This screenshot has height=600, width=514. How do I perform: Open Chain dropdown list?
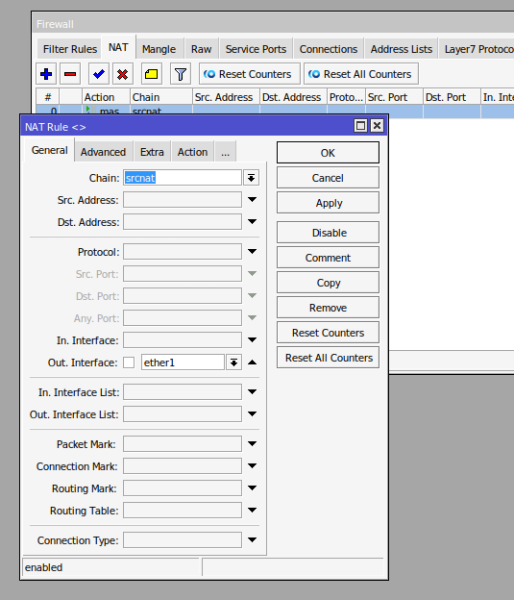click(x=251, y=178)
